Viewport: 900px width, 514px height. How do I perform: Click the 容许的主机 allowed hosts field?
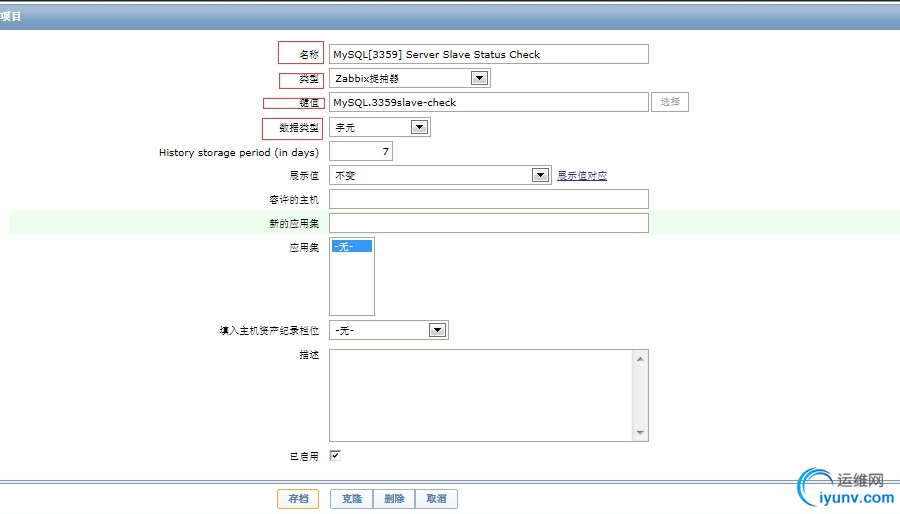point(488,199)
